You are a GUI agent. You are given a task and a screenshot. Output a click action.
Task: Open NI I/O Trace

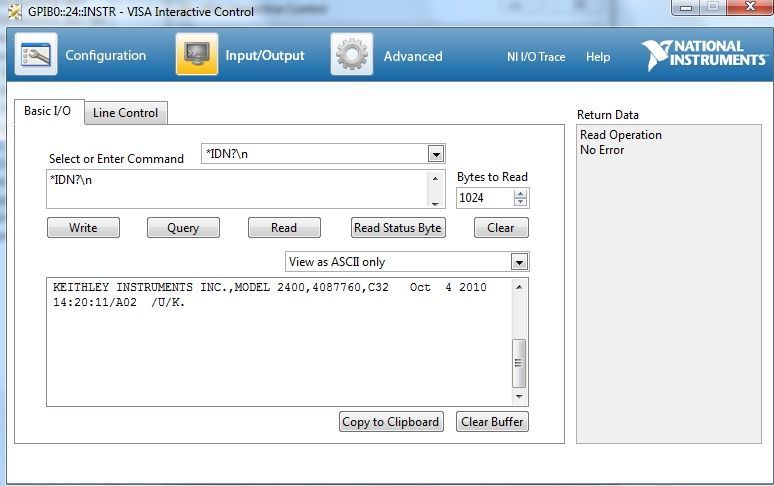(x=536, y=57)
